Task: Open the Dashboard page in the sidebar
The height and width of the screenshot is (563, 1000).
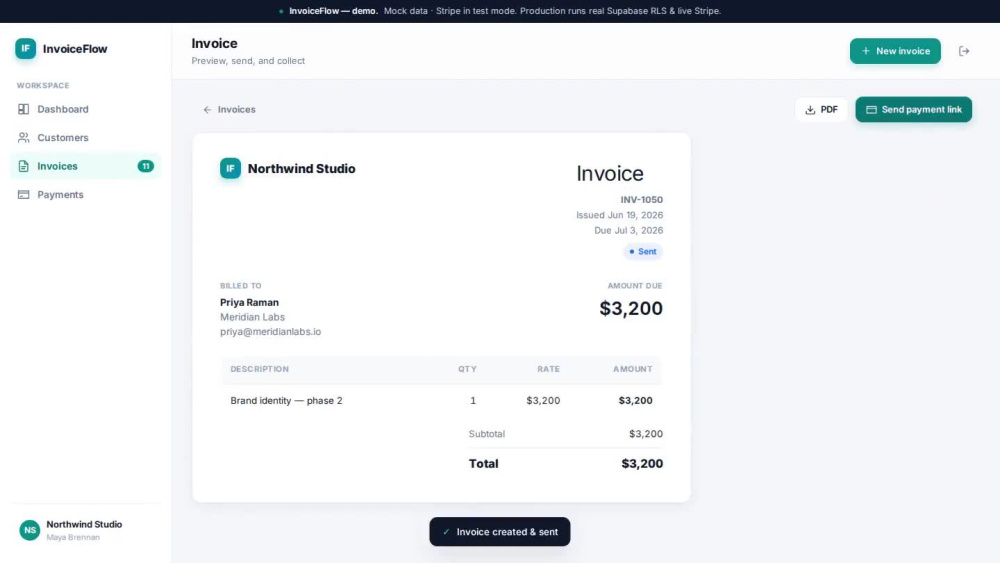Action: pos(85,109)
